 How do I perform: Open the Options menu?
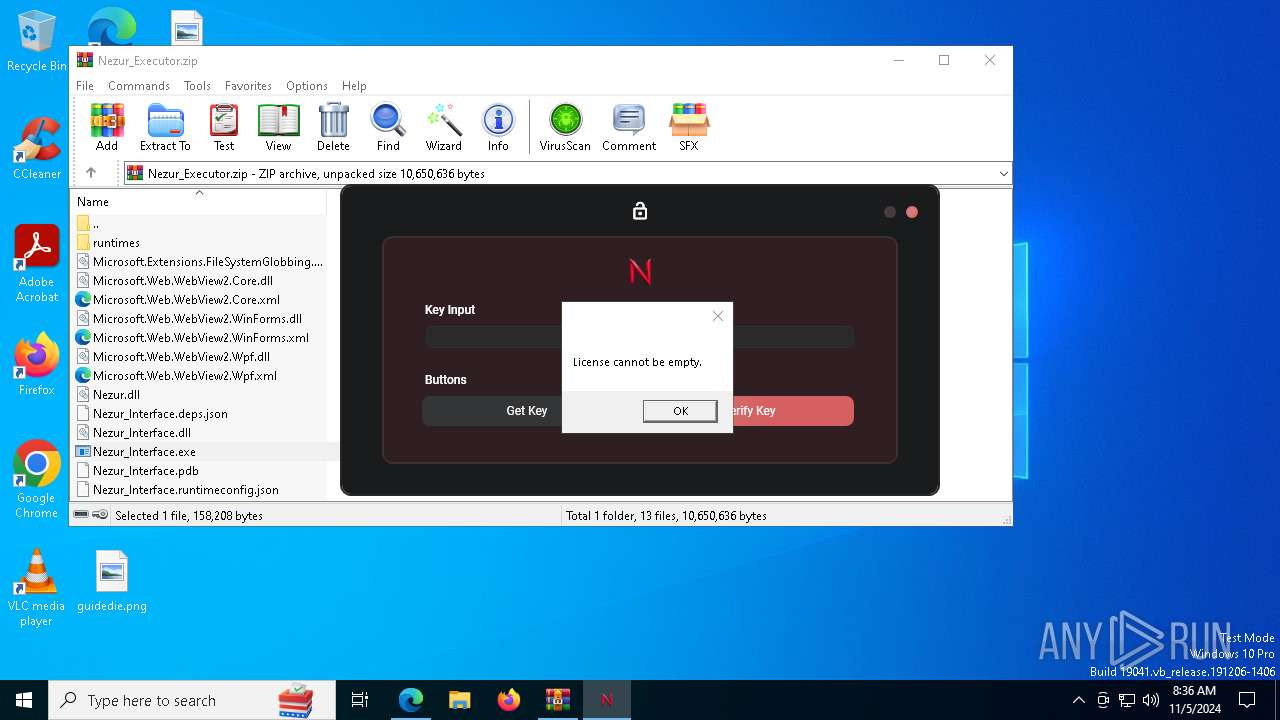tap(307, 86)
